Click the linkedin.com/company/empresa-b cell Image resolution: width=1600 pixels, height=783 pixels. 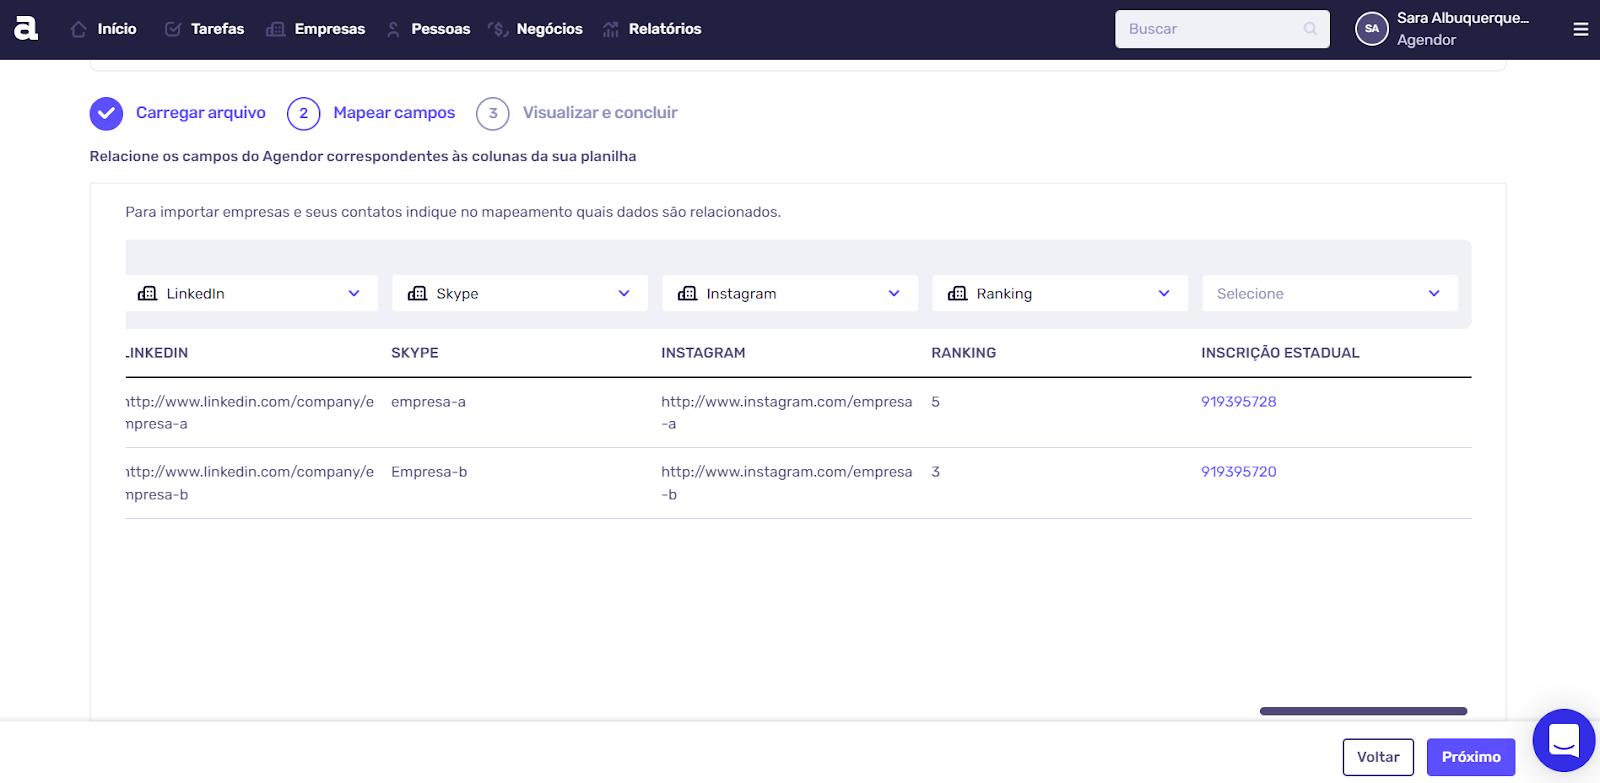[x=250, y=483]
